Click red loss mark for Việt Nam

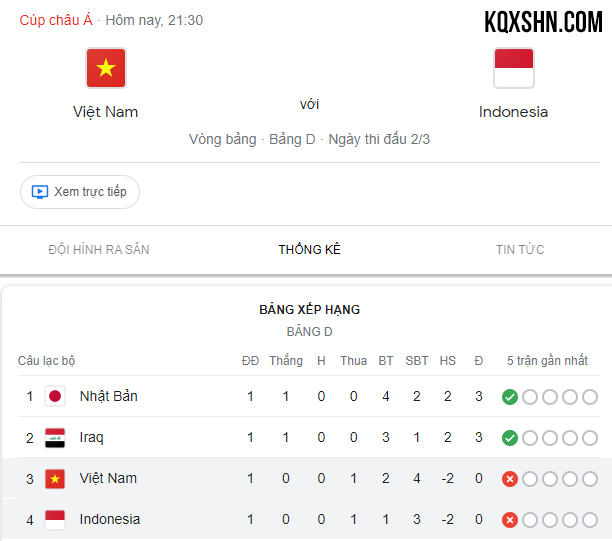point(510,479)
